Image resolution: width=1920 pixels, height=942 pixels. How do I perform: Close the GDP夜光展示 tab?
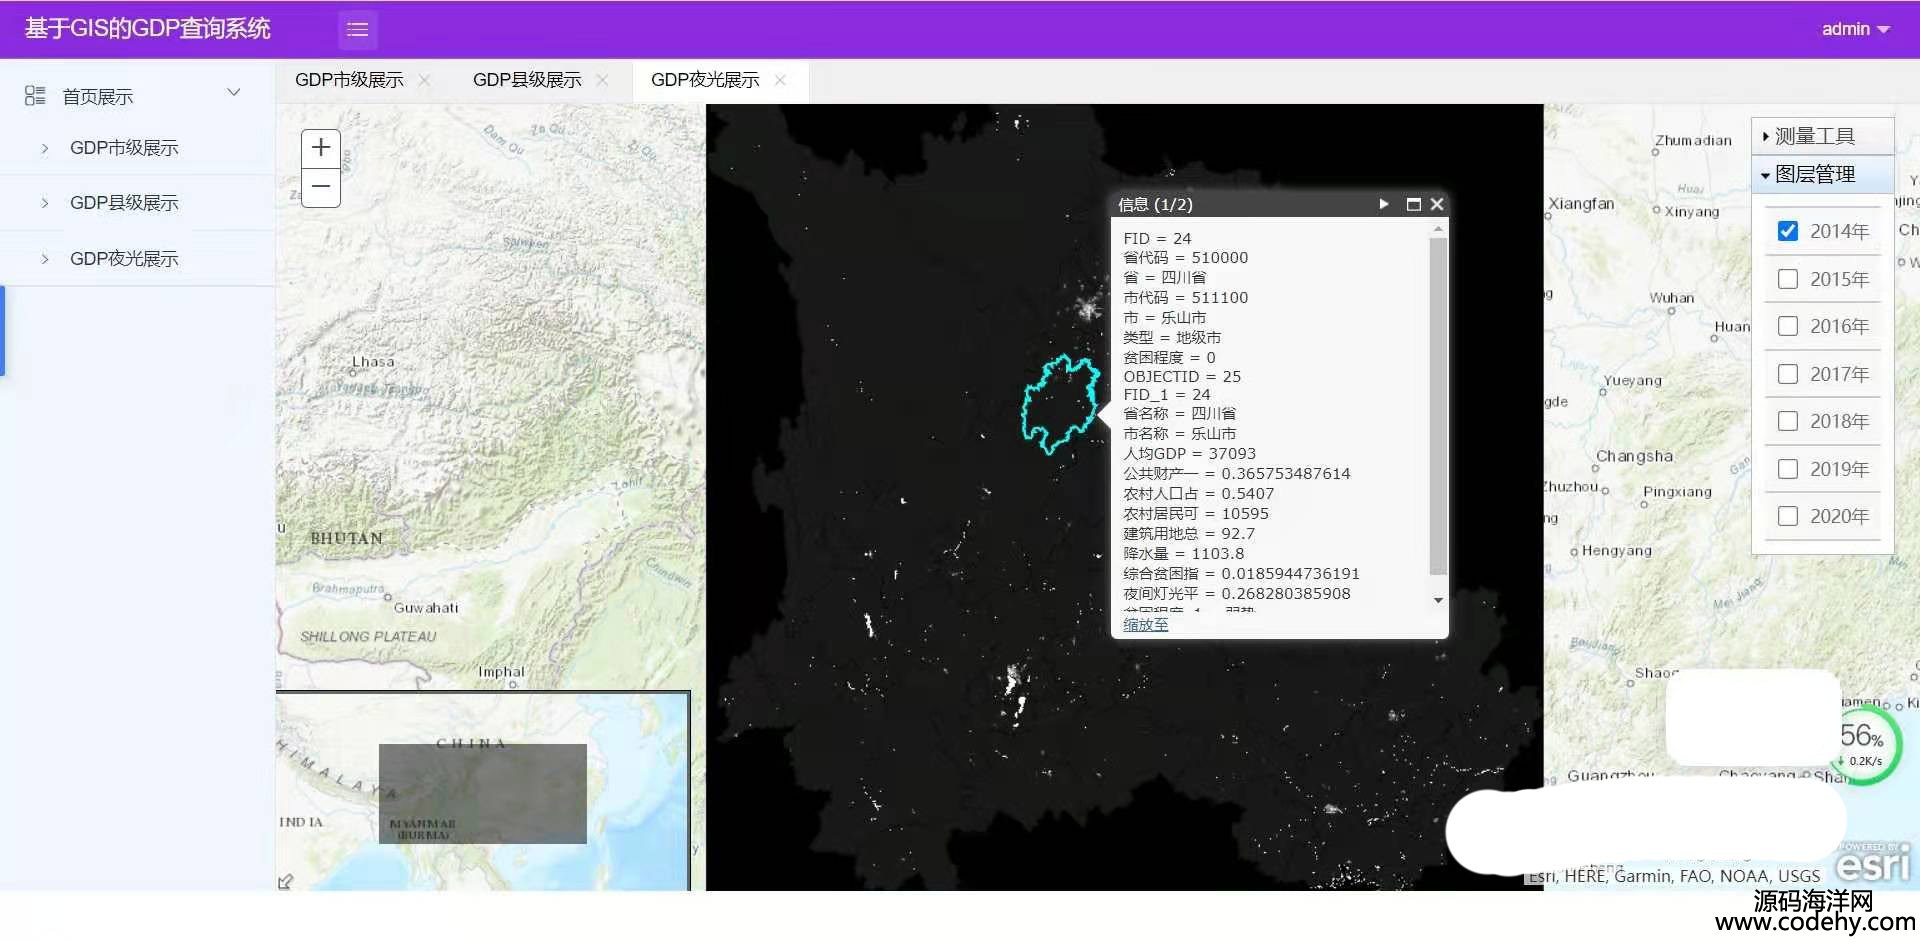pos(780,80)
